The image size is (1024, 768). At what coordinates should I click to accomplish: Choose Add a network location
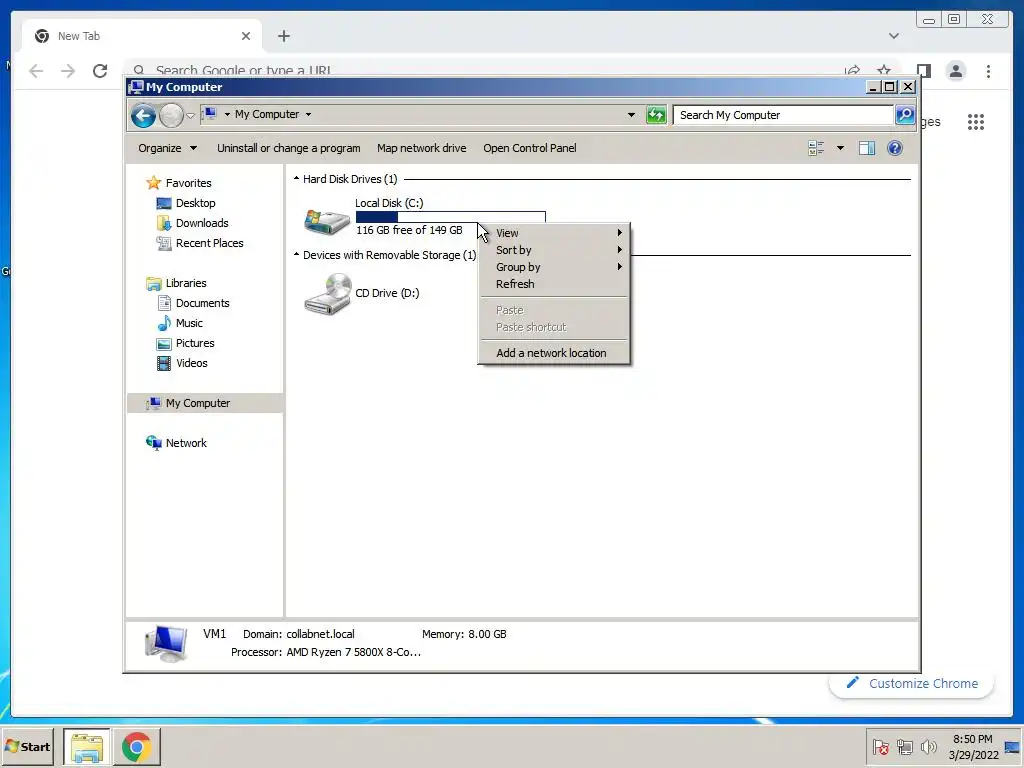click(x=554, y=353)
